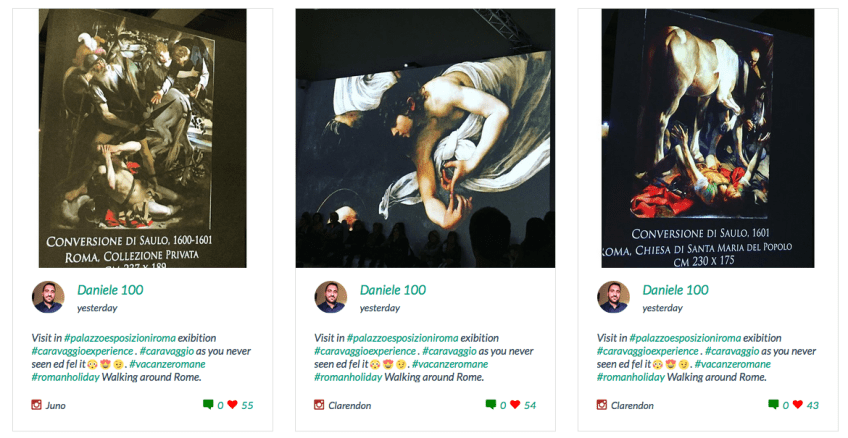Click the comment icon in the middle card
Screen dimensions: 848x438
click(x=491, y=404)
